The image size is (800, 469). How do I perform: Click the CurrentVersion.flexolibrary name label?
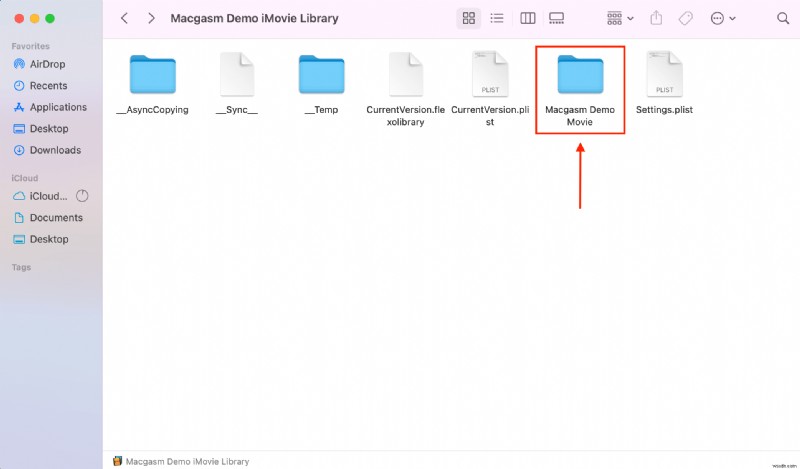coord(406,116)
